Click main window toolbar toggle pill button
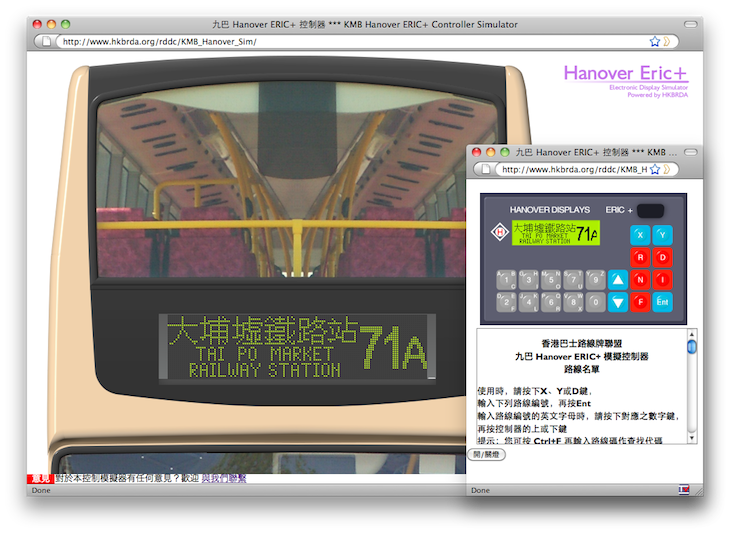Image resolution: width=730 pixels, height=533 pixels. point(690,24)
